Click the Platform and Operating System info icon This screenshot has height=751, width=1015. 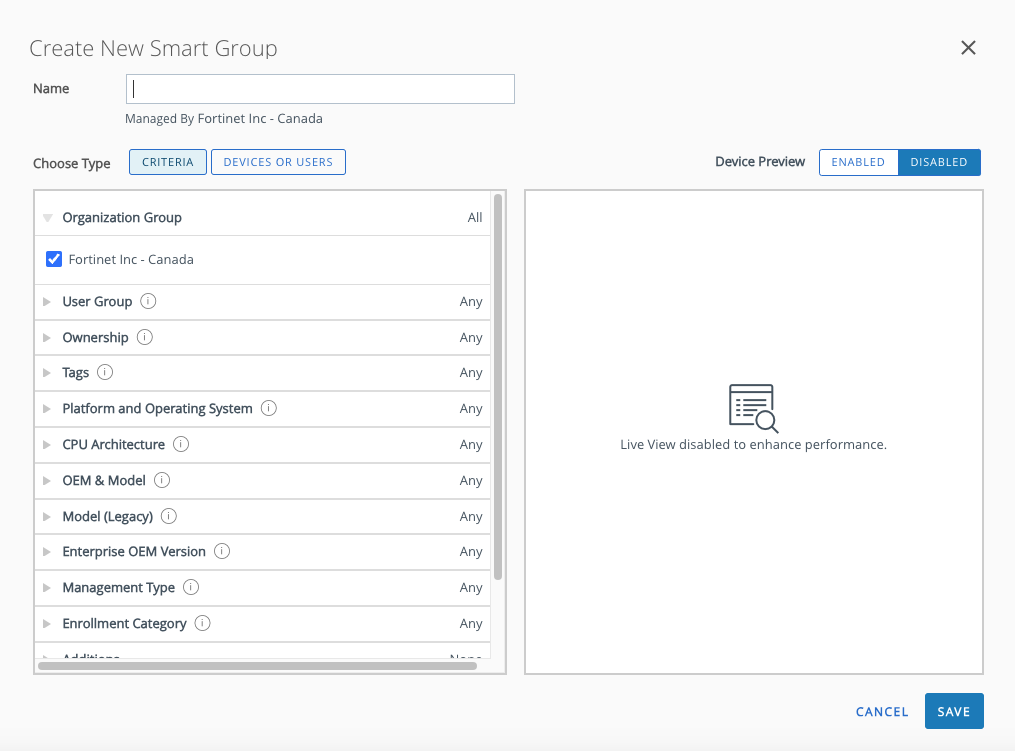(x=266, y=408)
